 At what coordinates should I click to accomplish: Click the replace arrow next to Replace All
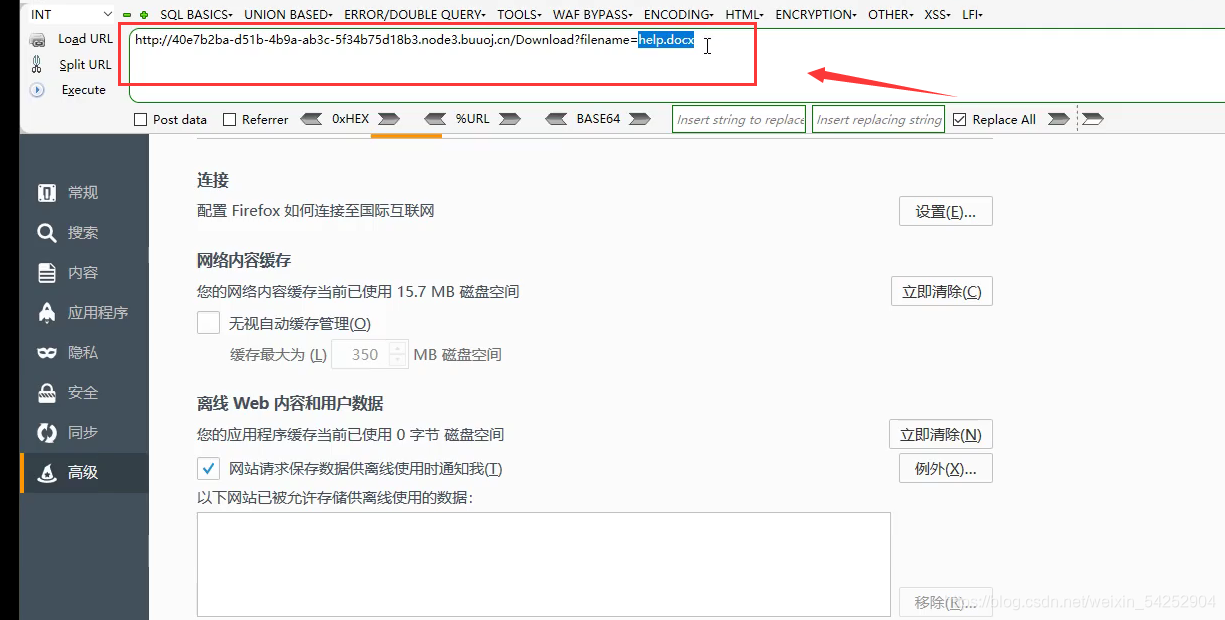click(x=1058, y=119)
